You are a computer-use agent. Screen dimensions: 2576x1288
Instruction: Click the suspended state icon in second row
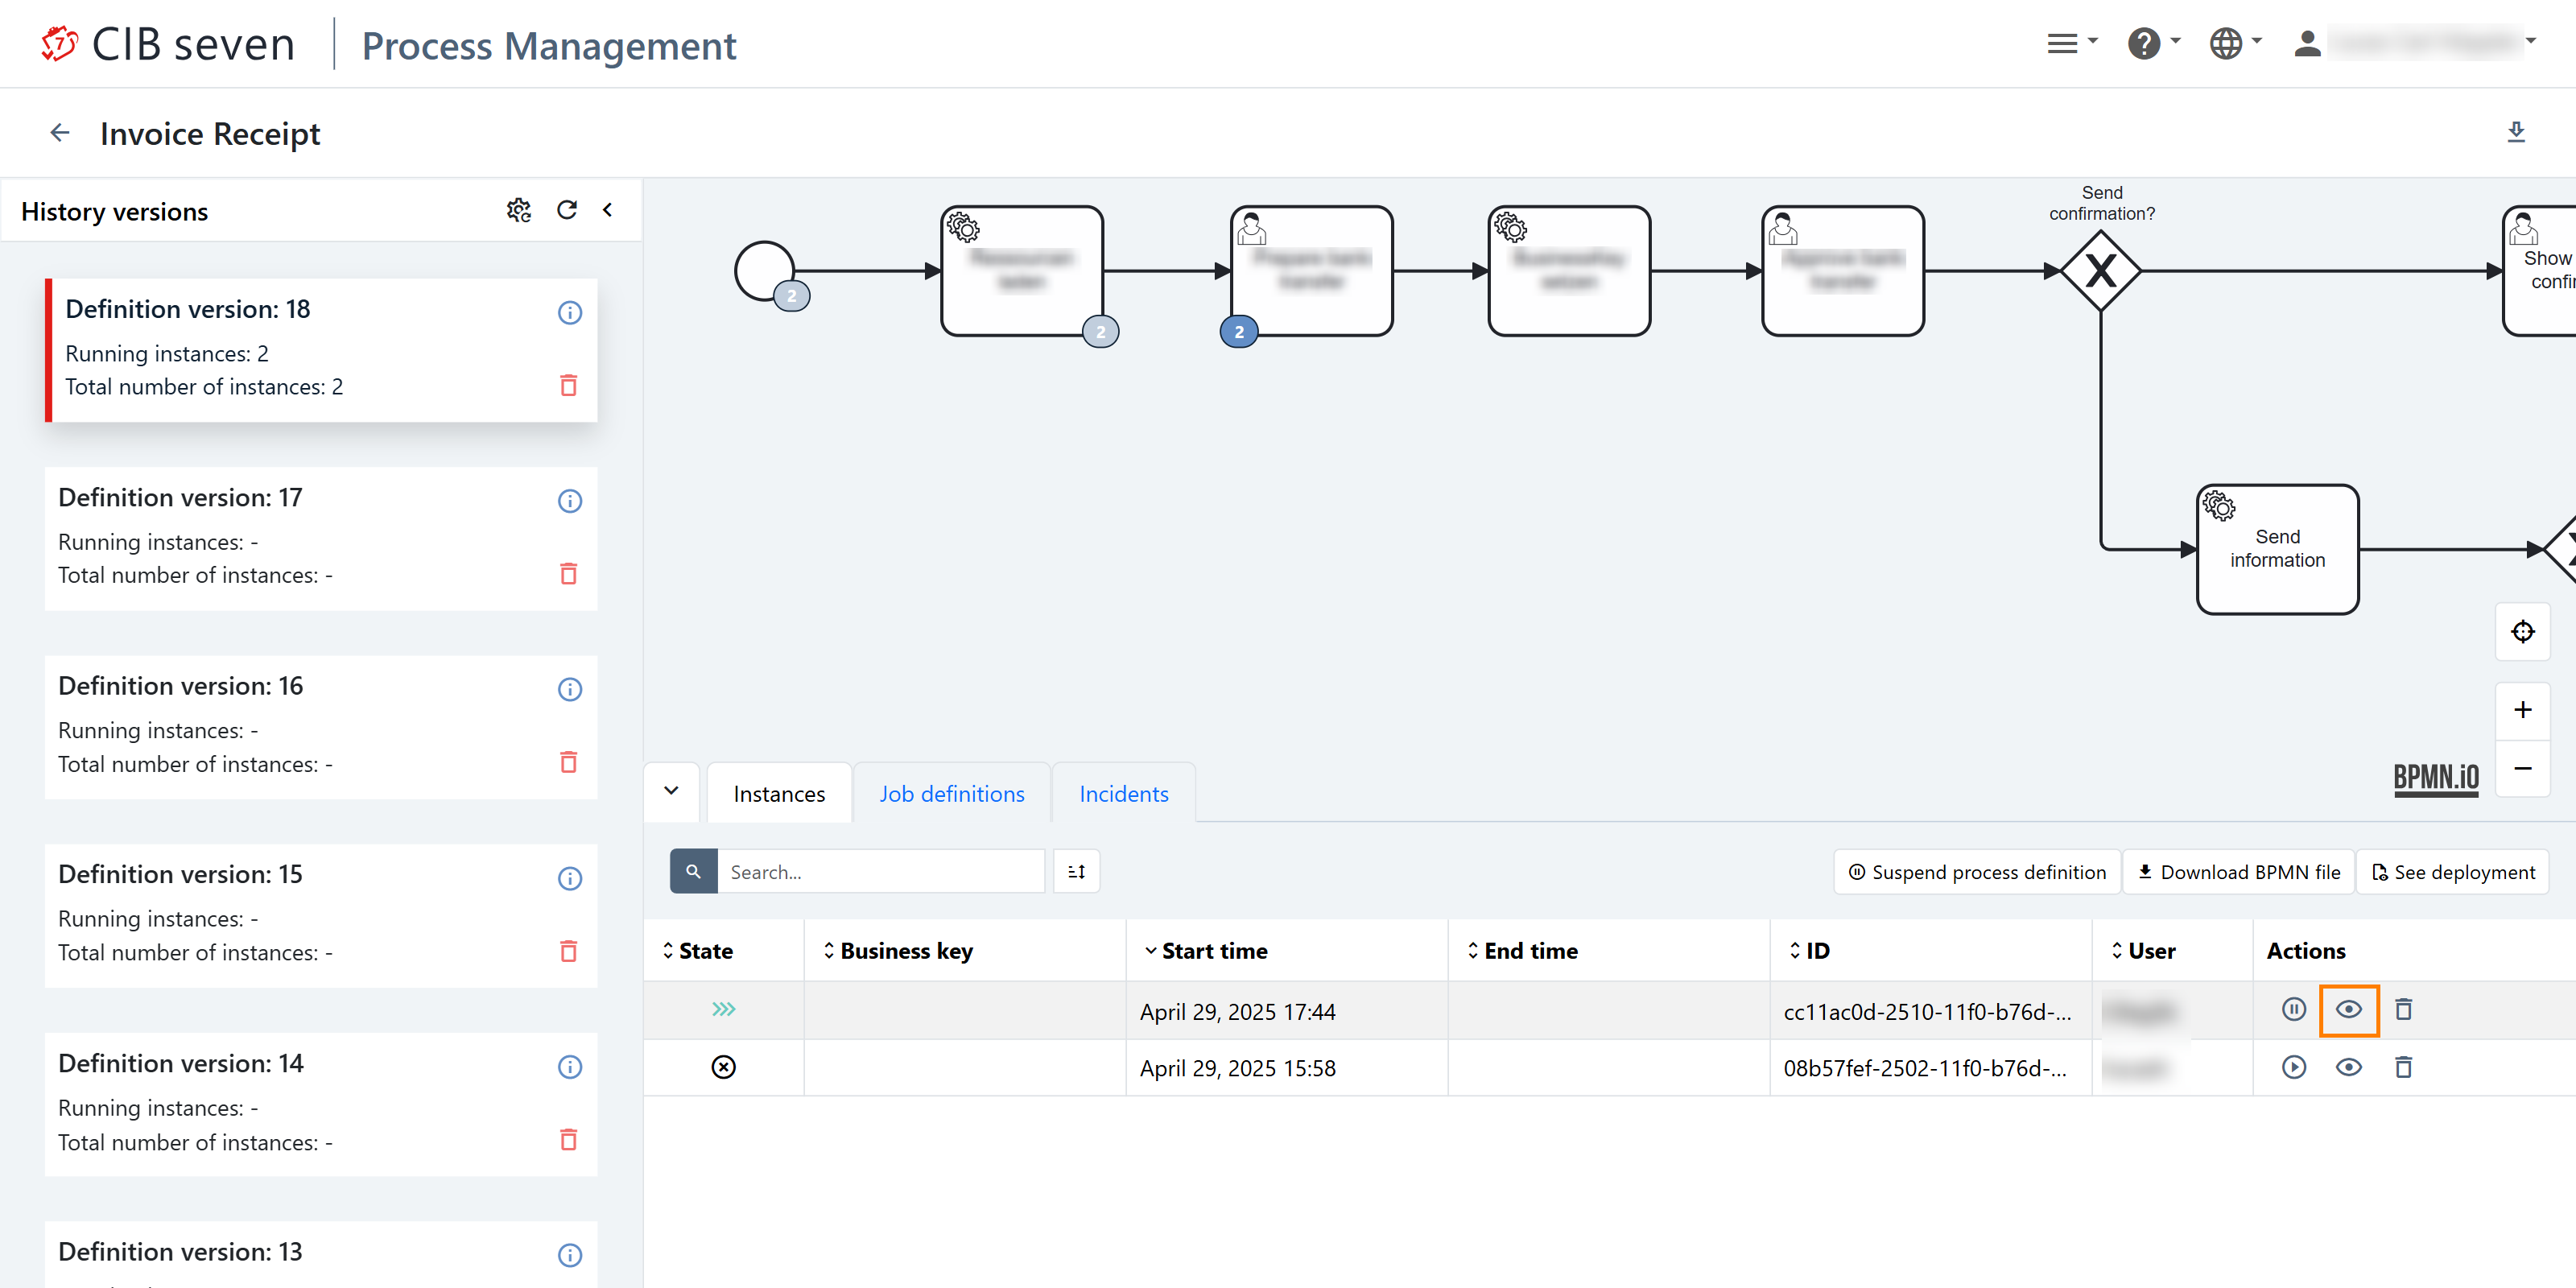point(723,1067)
